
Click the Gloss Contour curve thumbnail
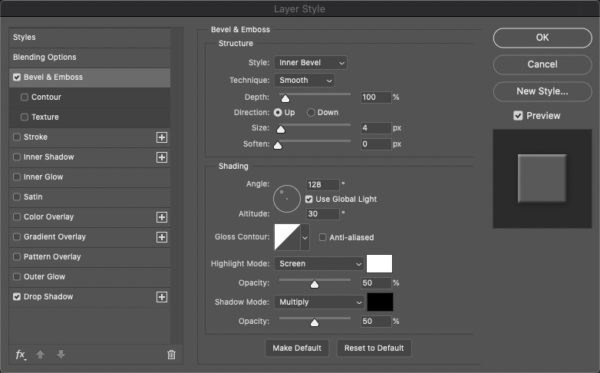[287, 237]
